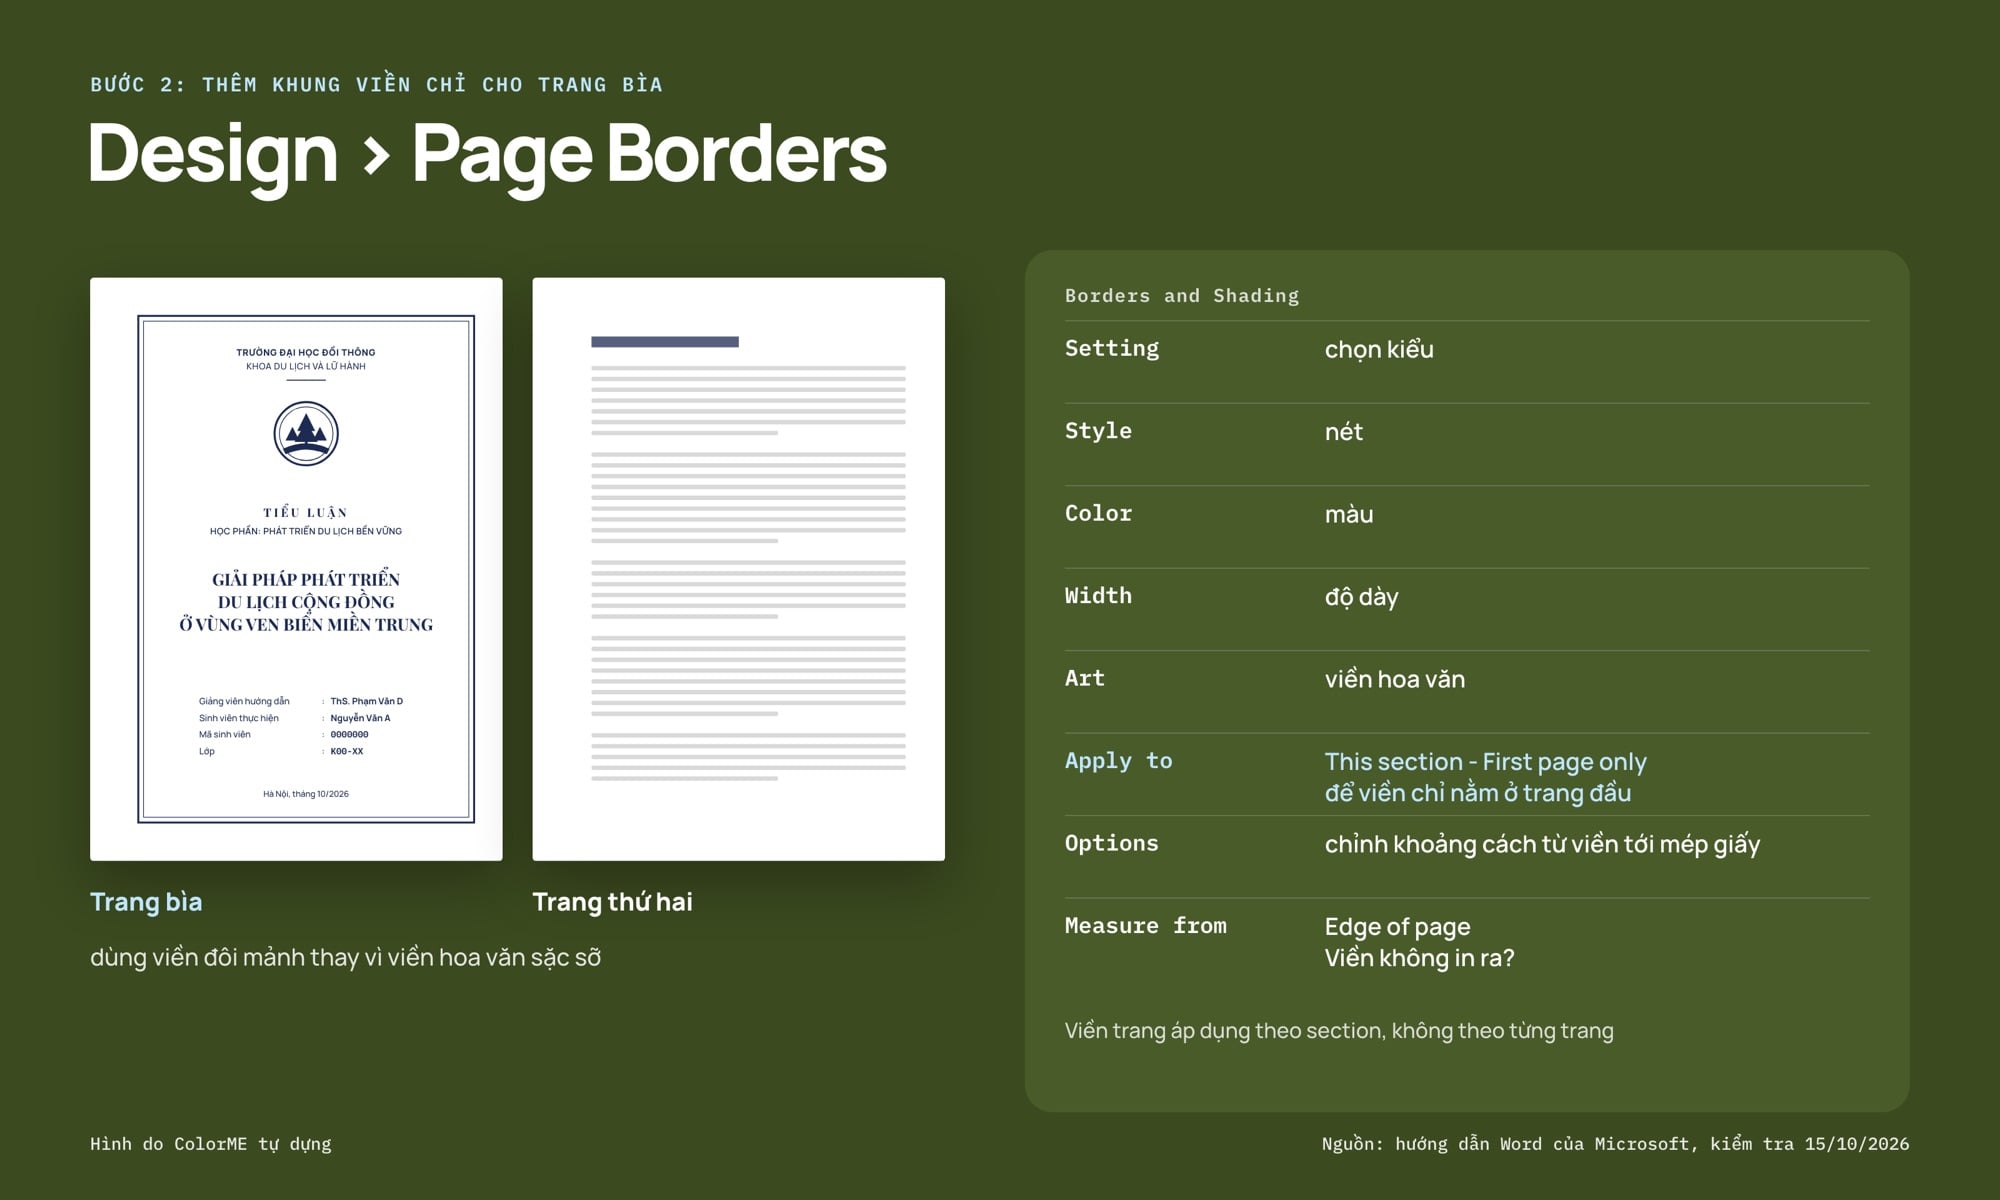The image size is (2000, 1200).
Task: Click 'This section - First page only'
Action: click(x=1486, y=762)
